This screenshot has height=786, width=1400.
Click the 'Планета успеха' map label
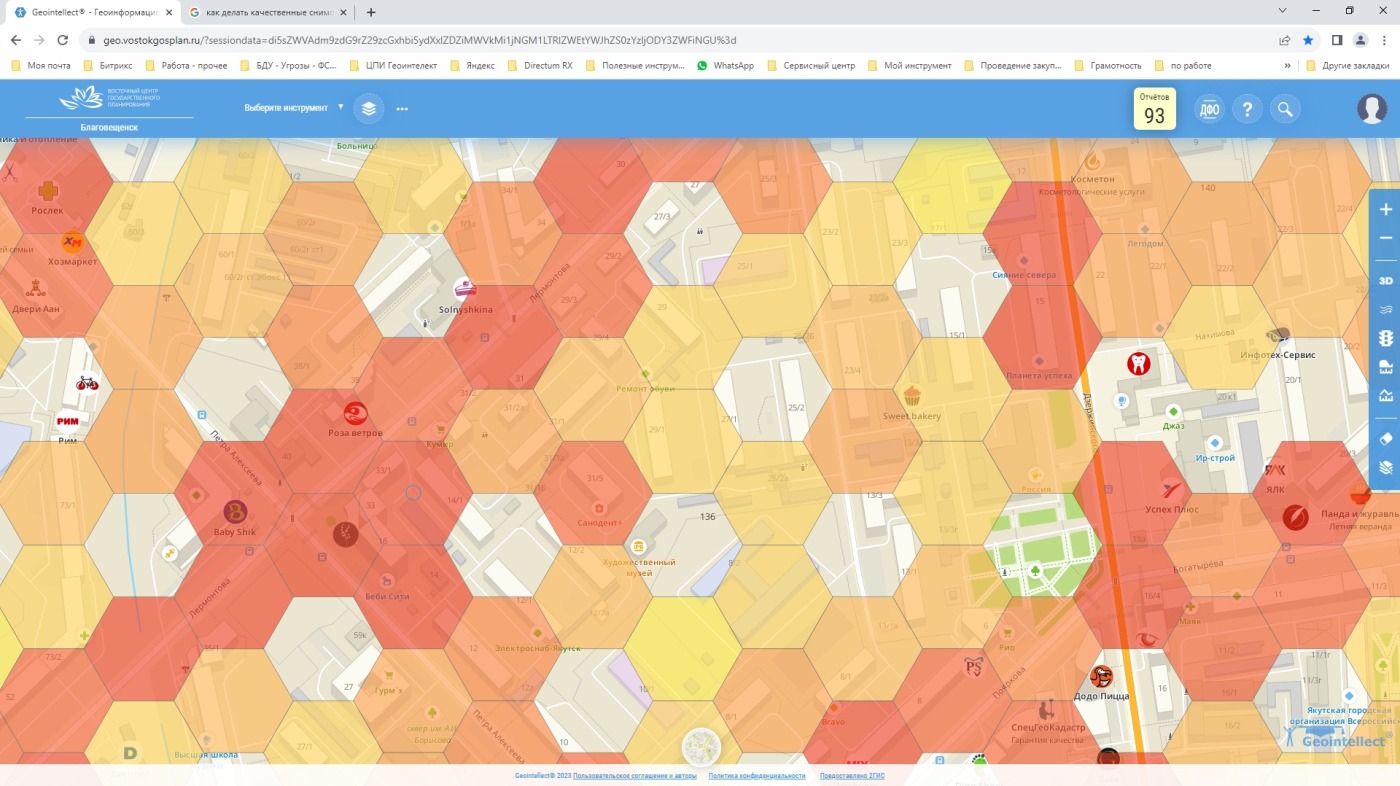[1039, 376]
